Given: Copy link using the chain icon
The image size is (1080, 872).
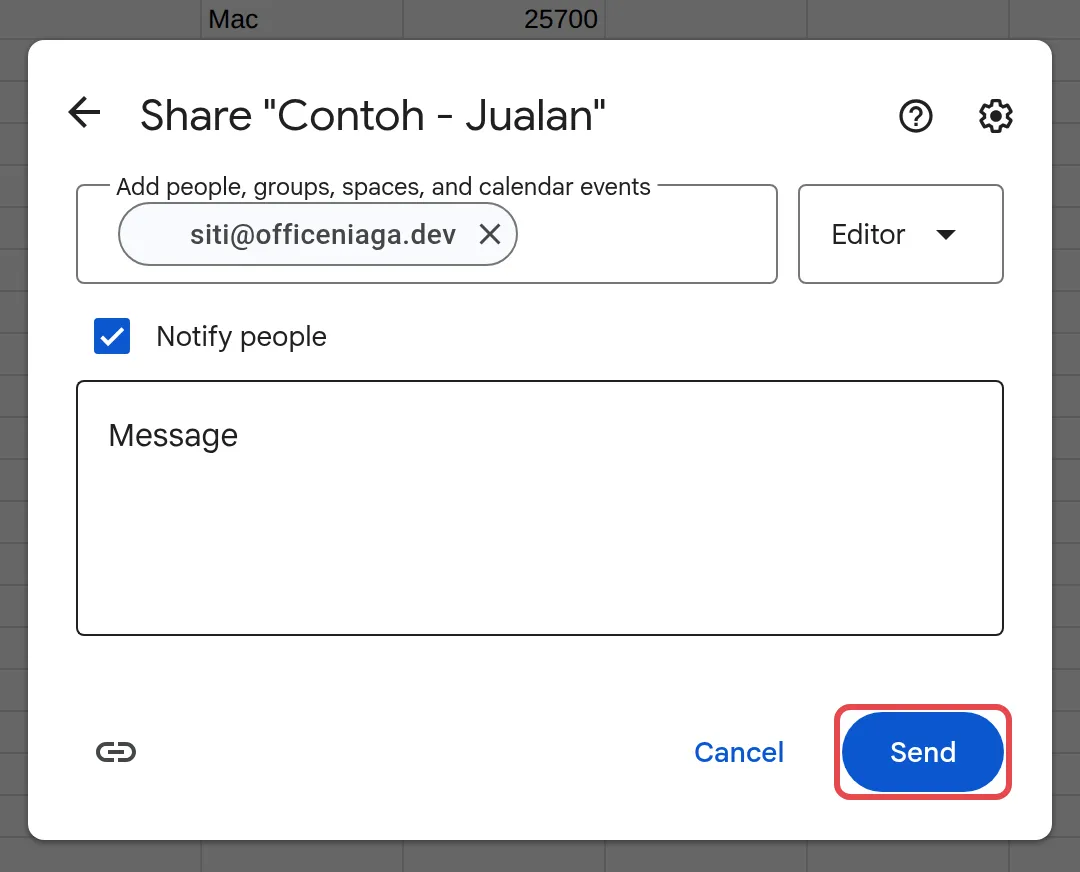Looking at the screenshot, I should point(116,751).
